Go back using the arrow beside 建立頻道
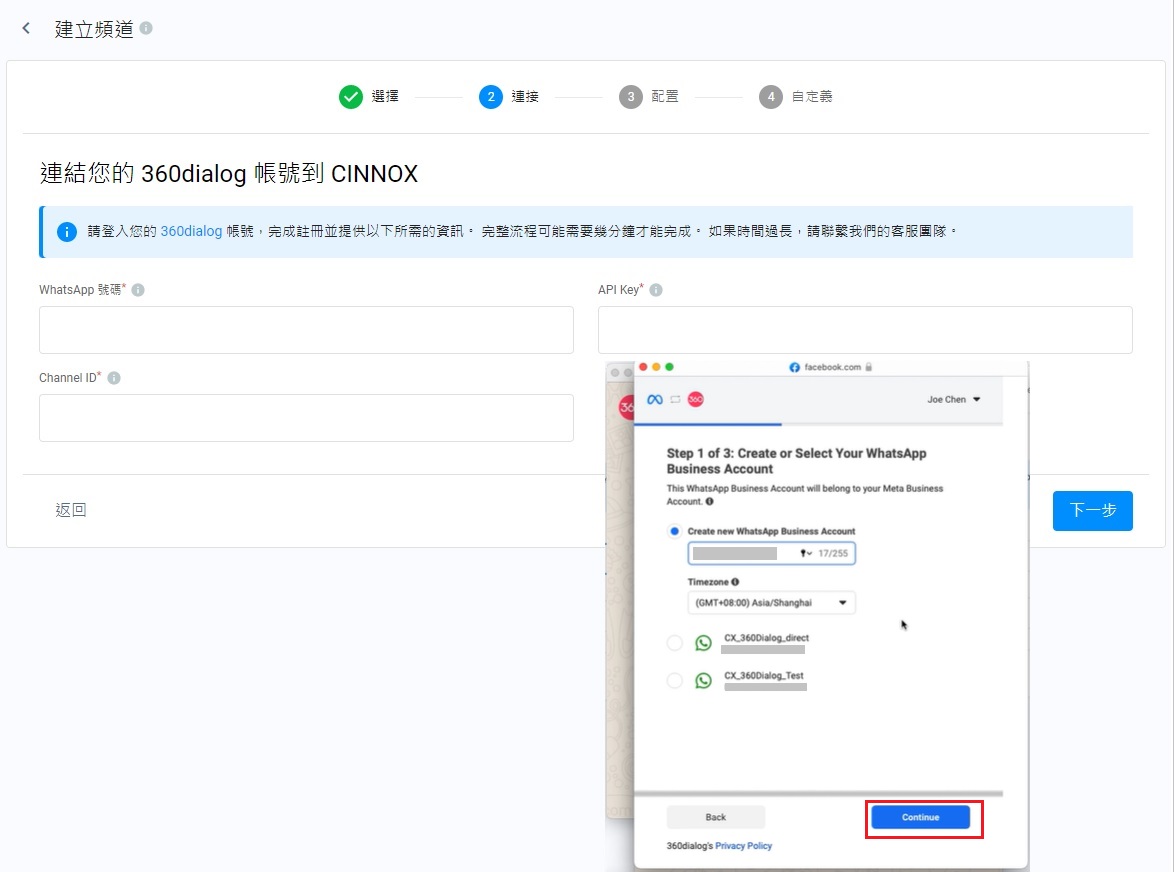The width and height of the screenshot is (1174, 872). coord(26,28)
